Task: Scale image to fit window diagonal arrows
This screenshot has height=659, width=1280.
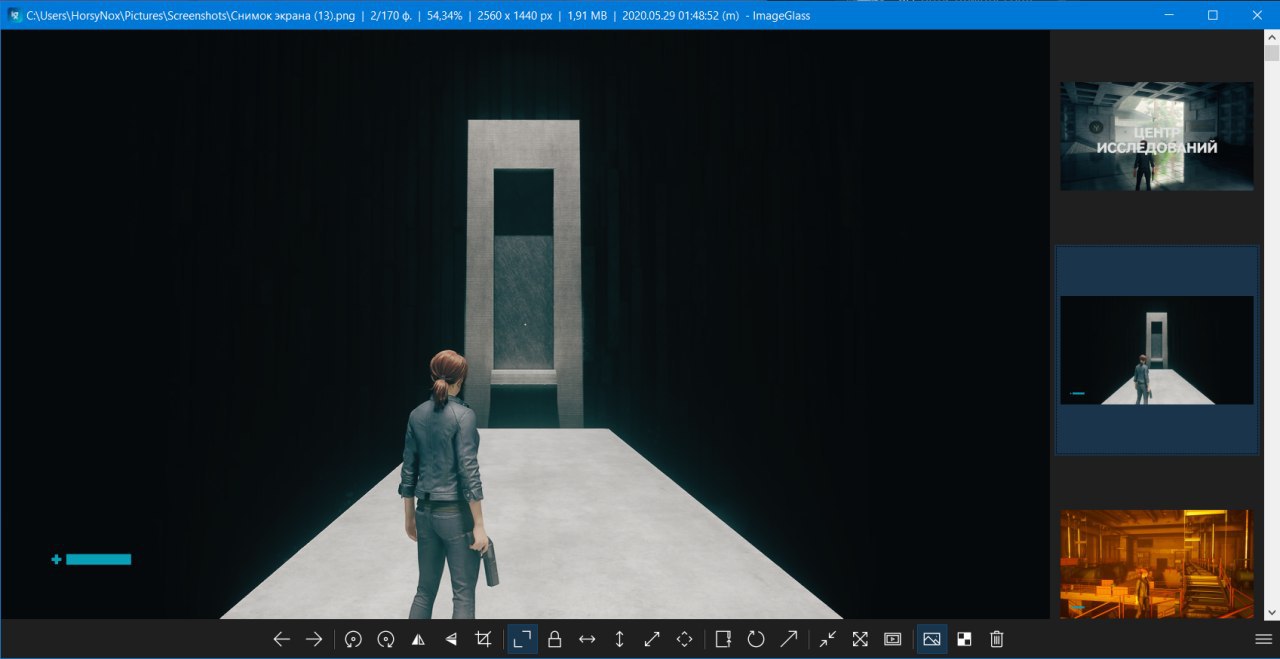Action: (x=652, y=639)
